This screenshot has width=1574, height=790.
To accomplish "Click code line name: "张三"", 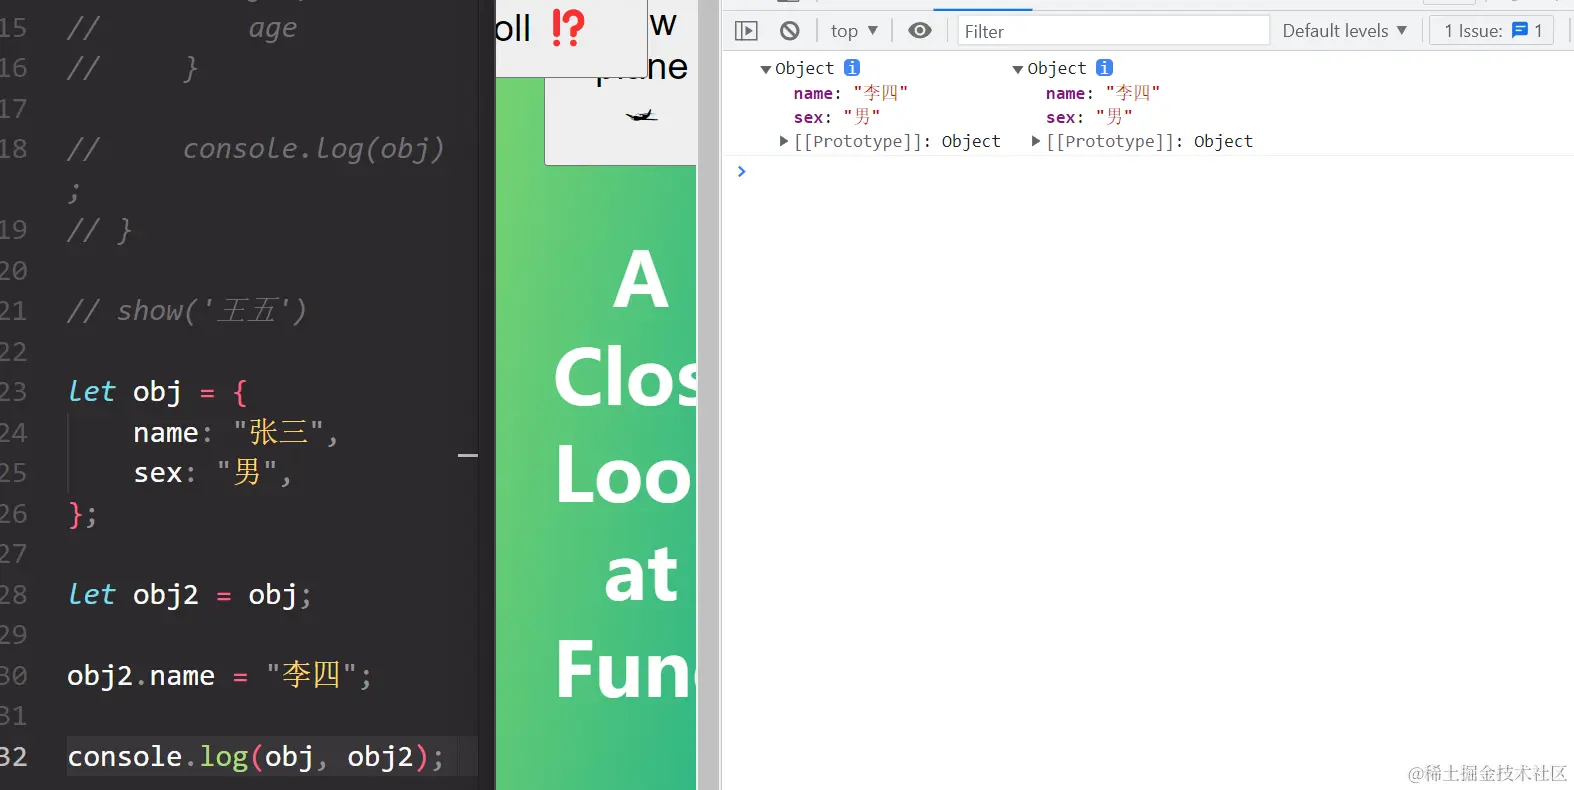I will pos(235,433).
